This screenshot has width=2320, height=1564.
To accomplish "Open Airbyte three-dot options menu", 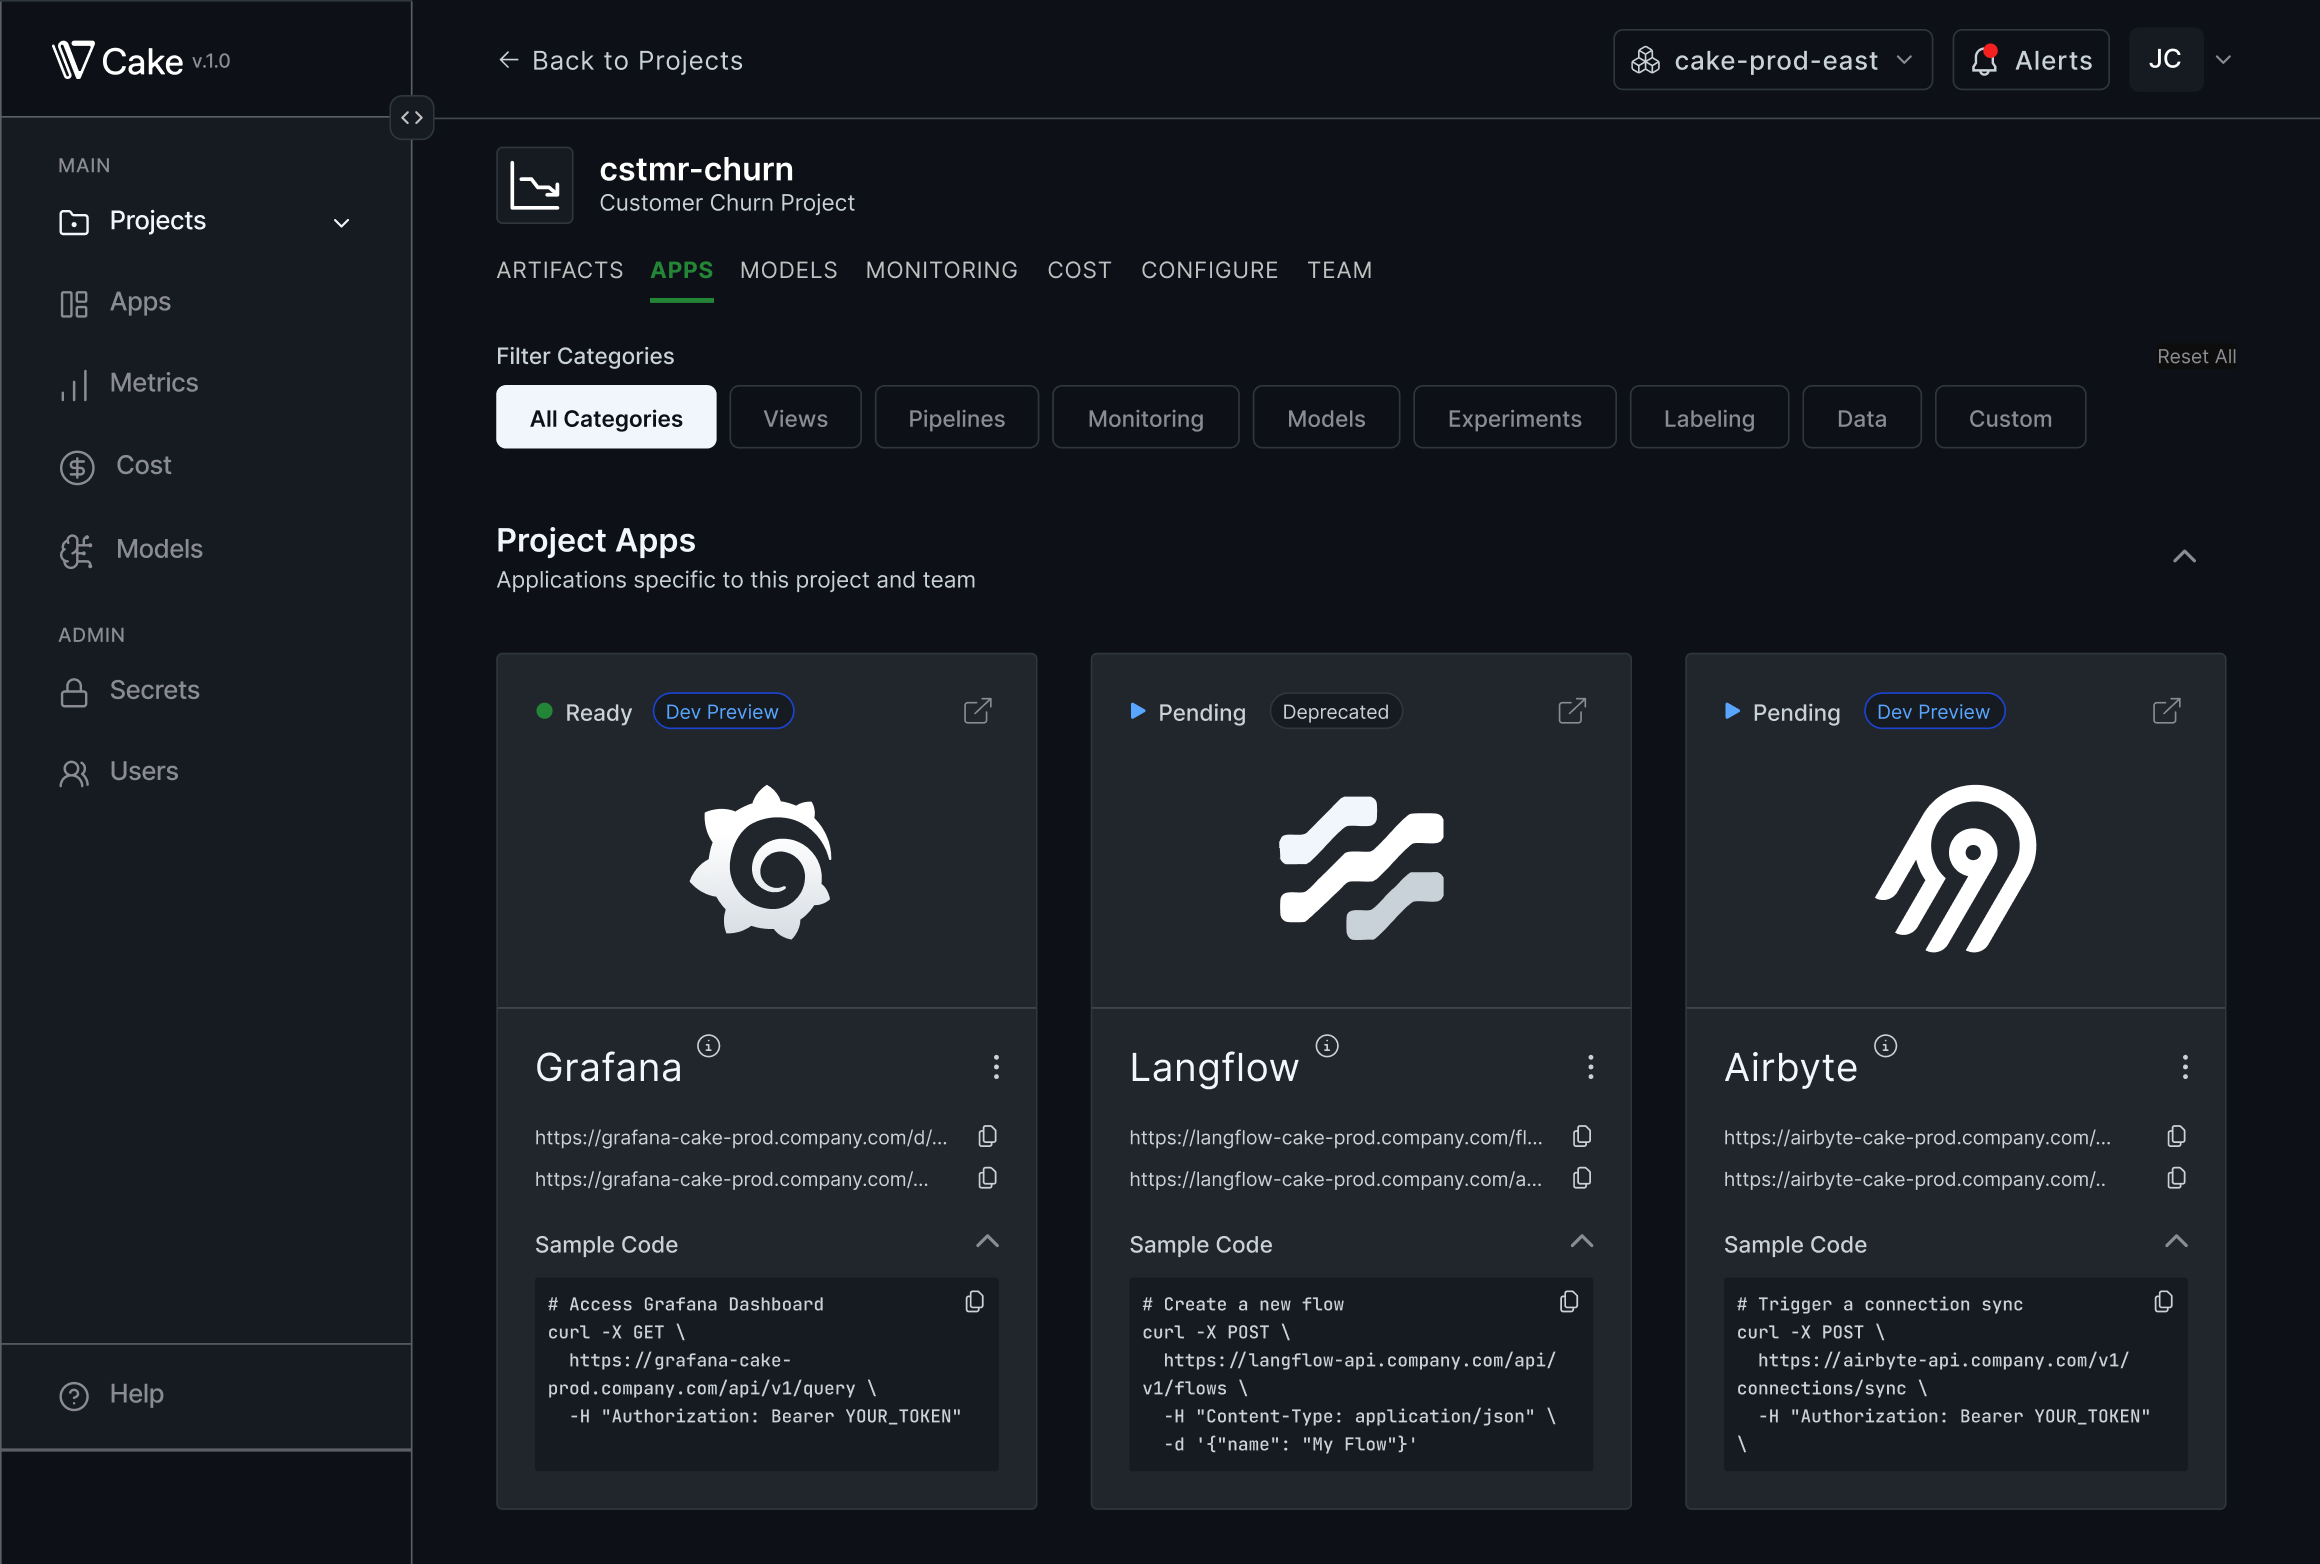I will coord(2184,1067).
